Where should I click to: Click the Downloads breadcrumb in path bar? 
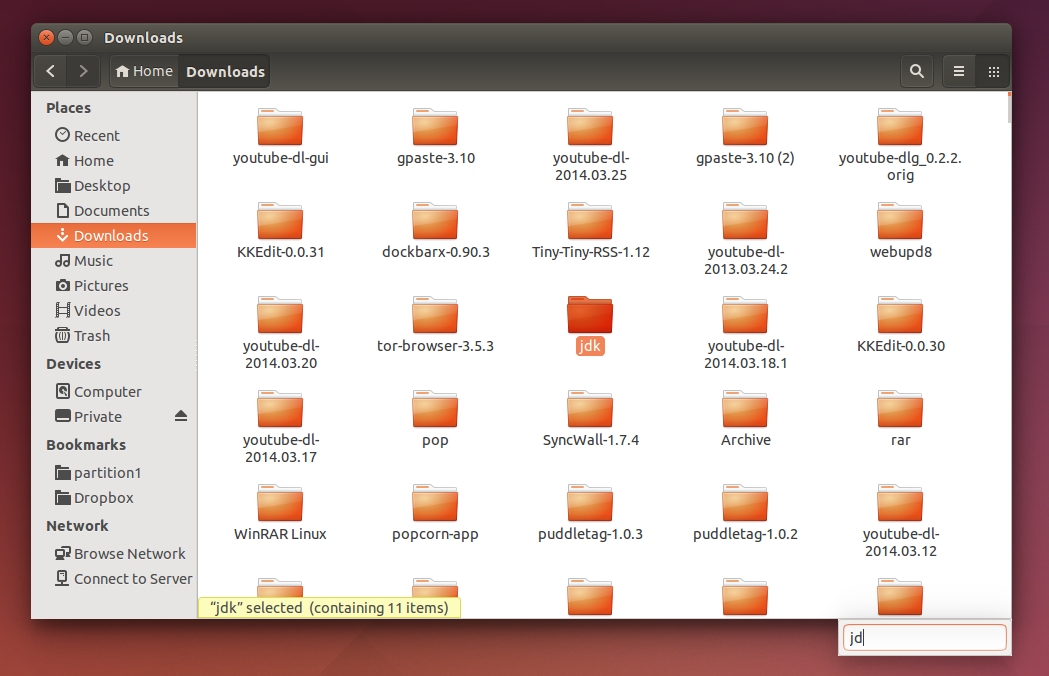point(224,71)
